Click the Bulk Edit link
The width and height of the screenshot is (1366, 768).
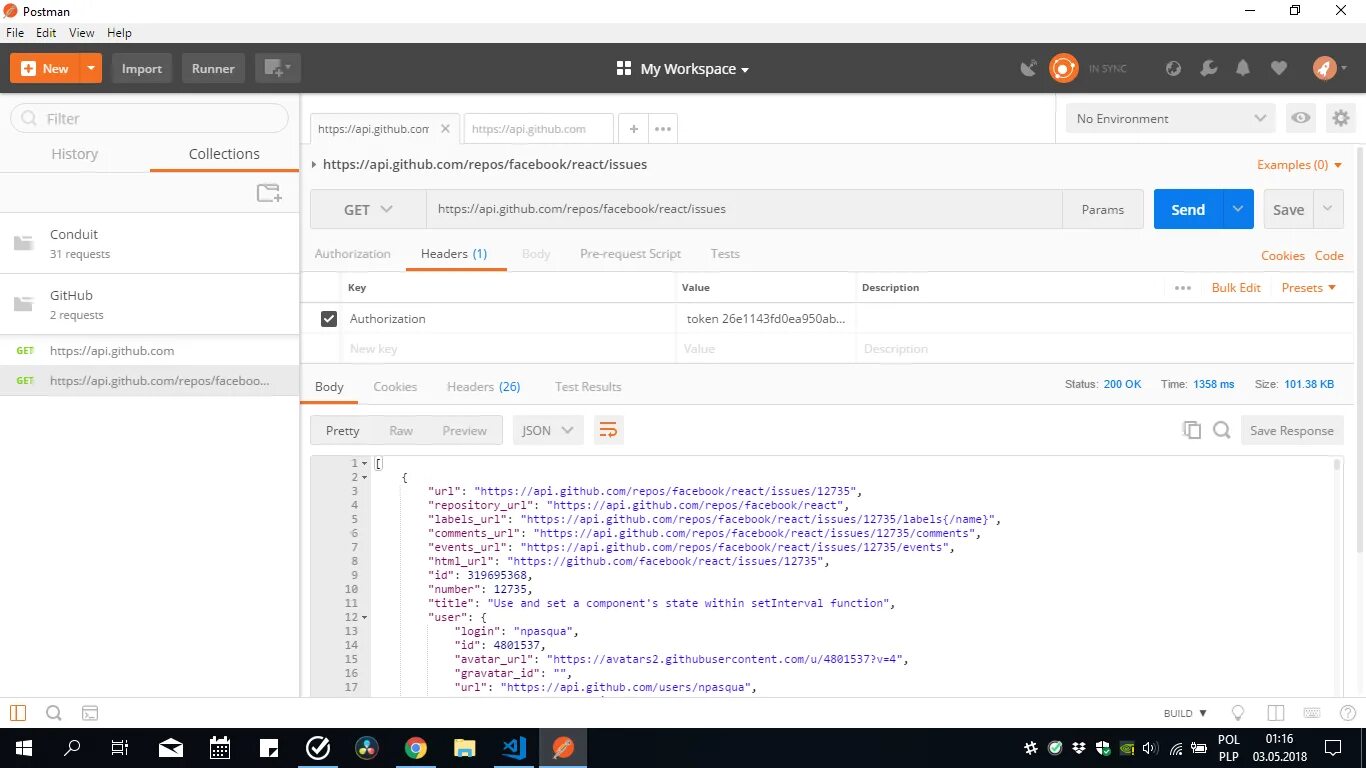[x=1236, y=287]
